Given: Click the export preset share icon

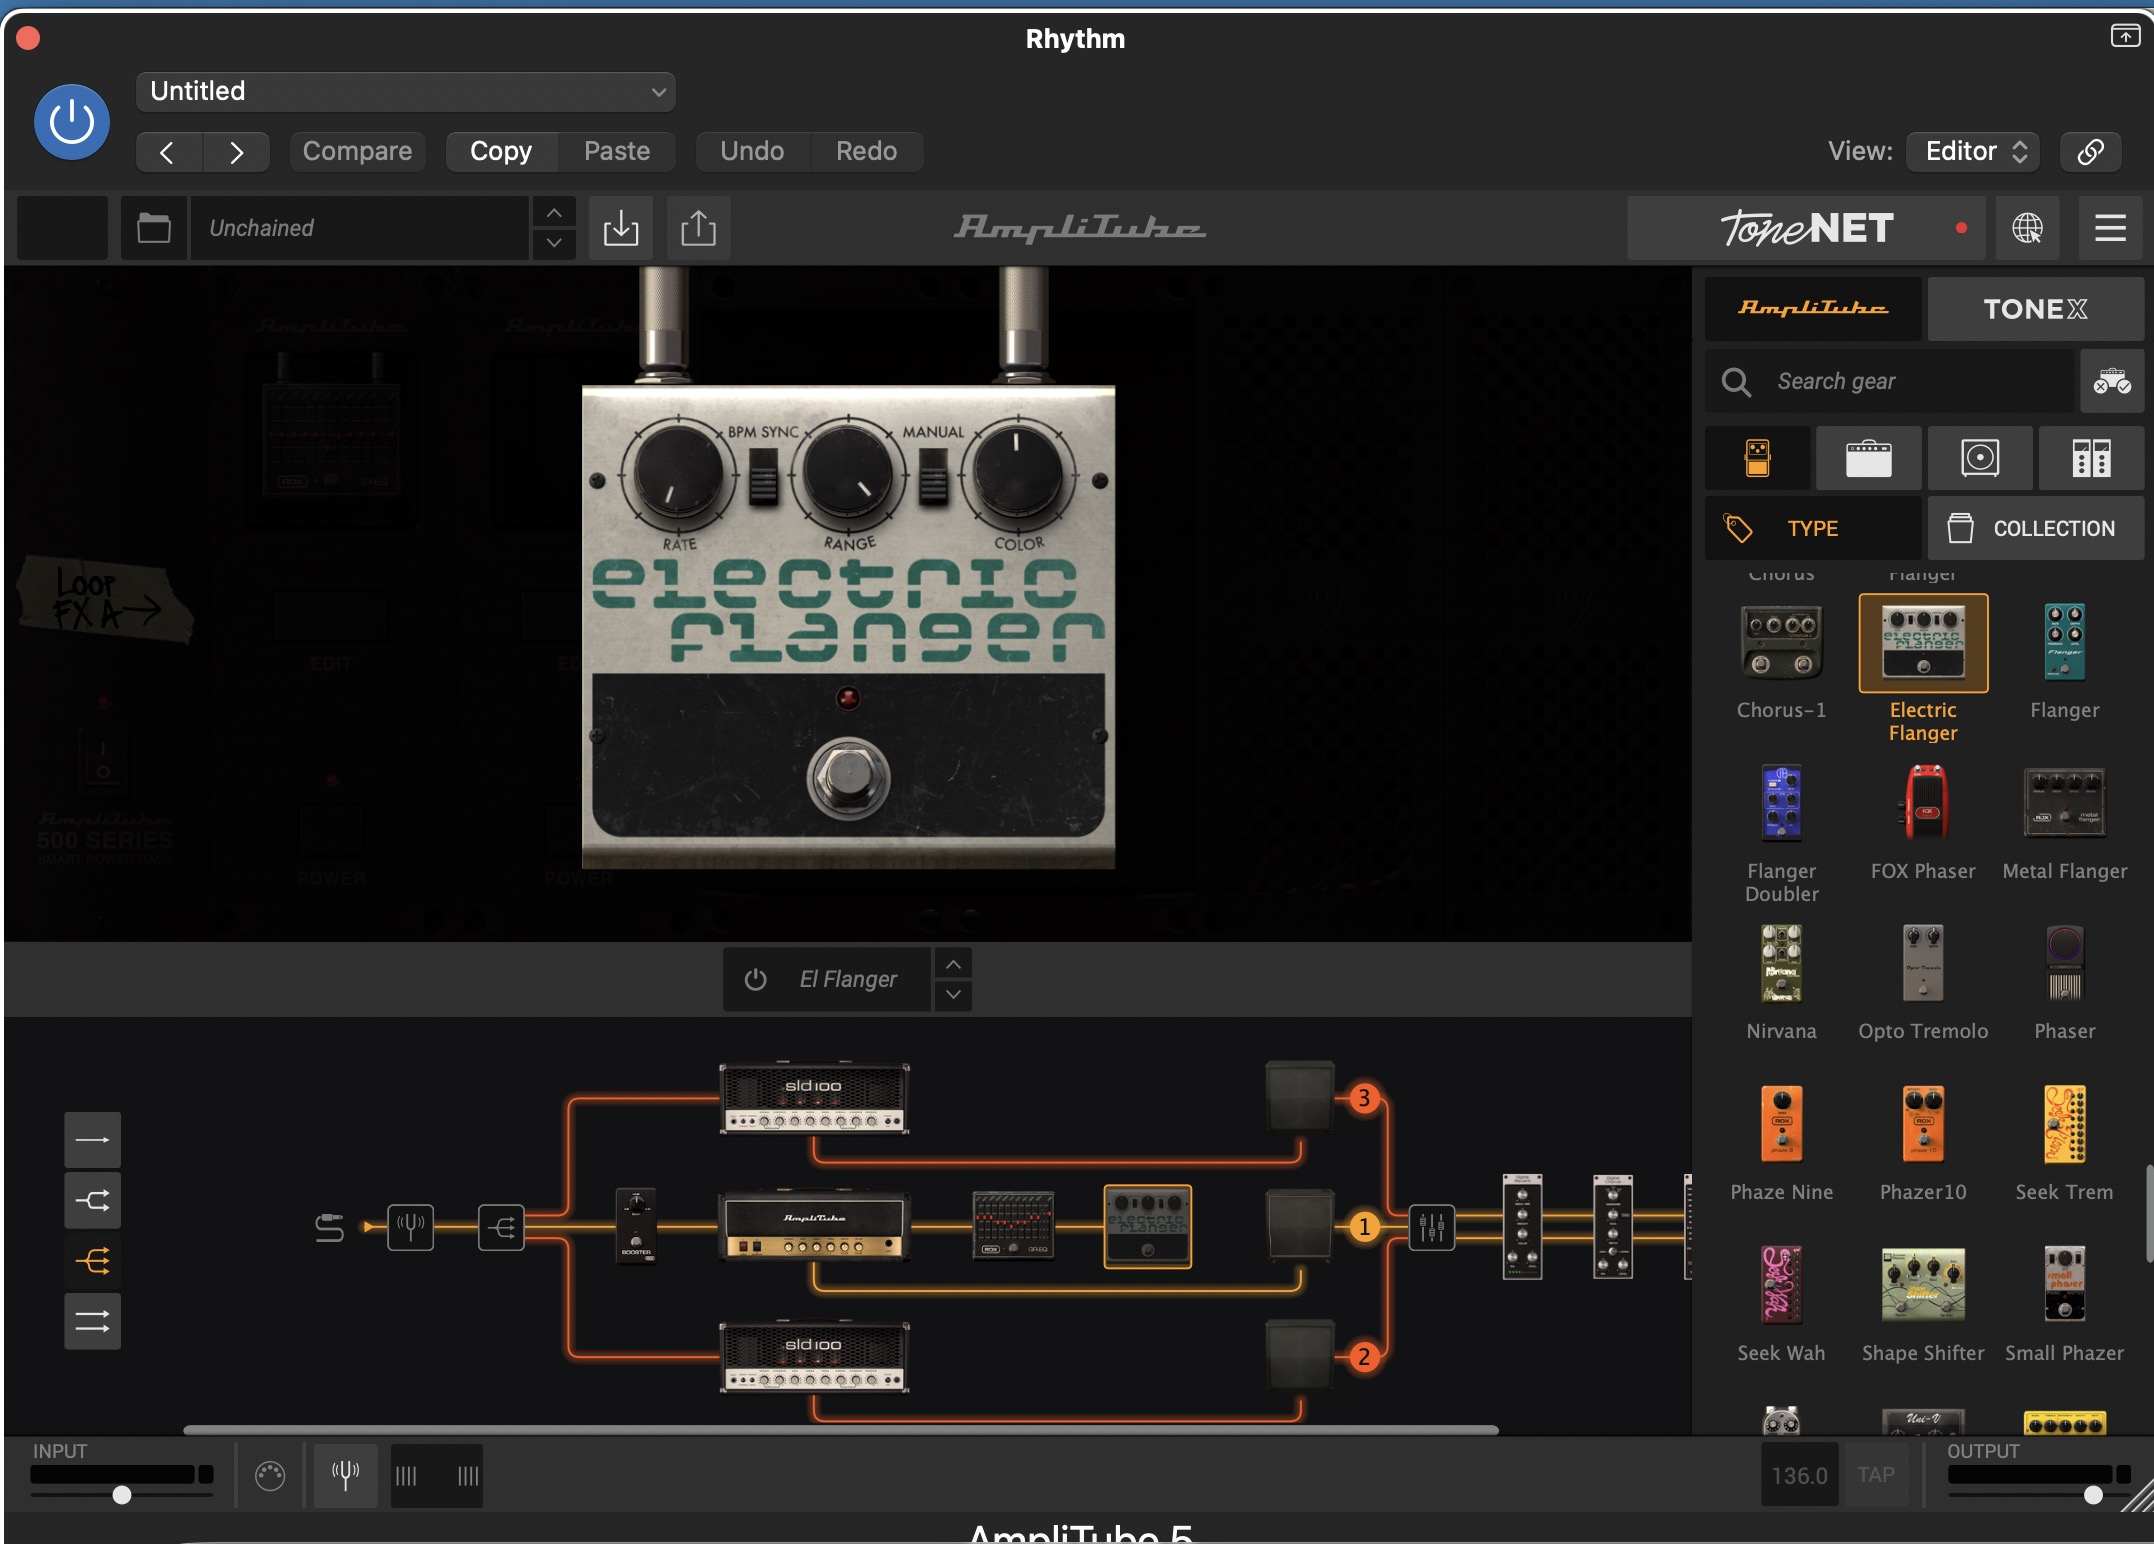Looking at the screenshot, I should pyautogui.click(x=698, y=228).
